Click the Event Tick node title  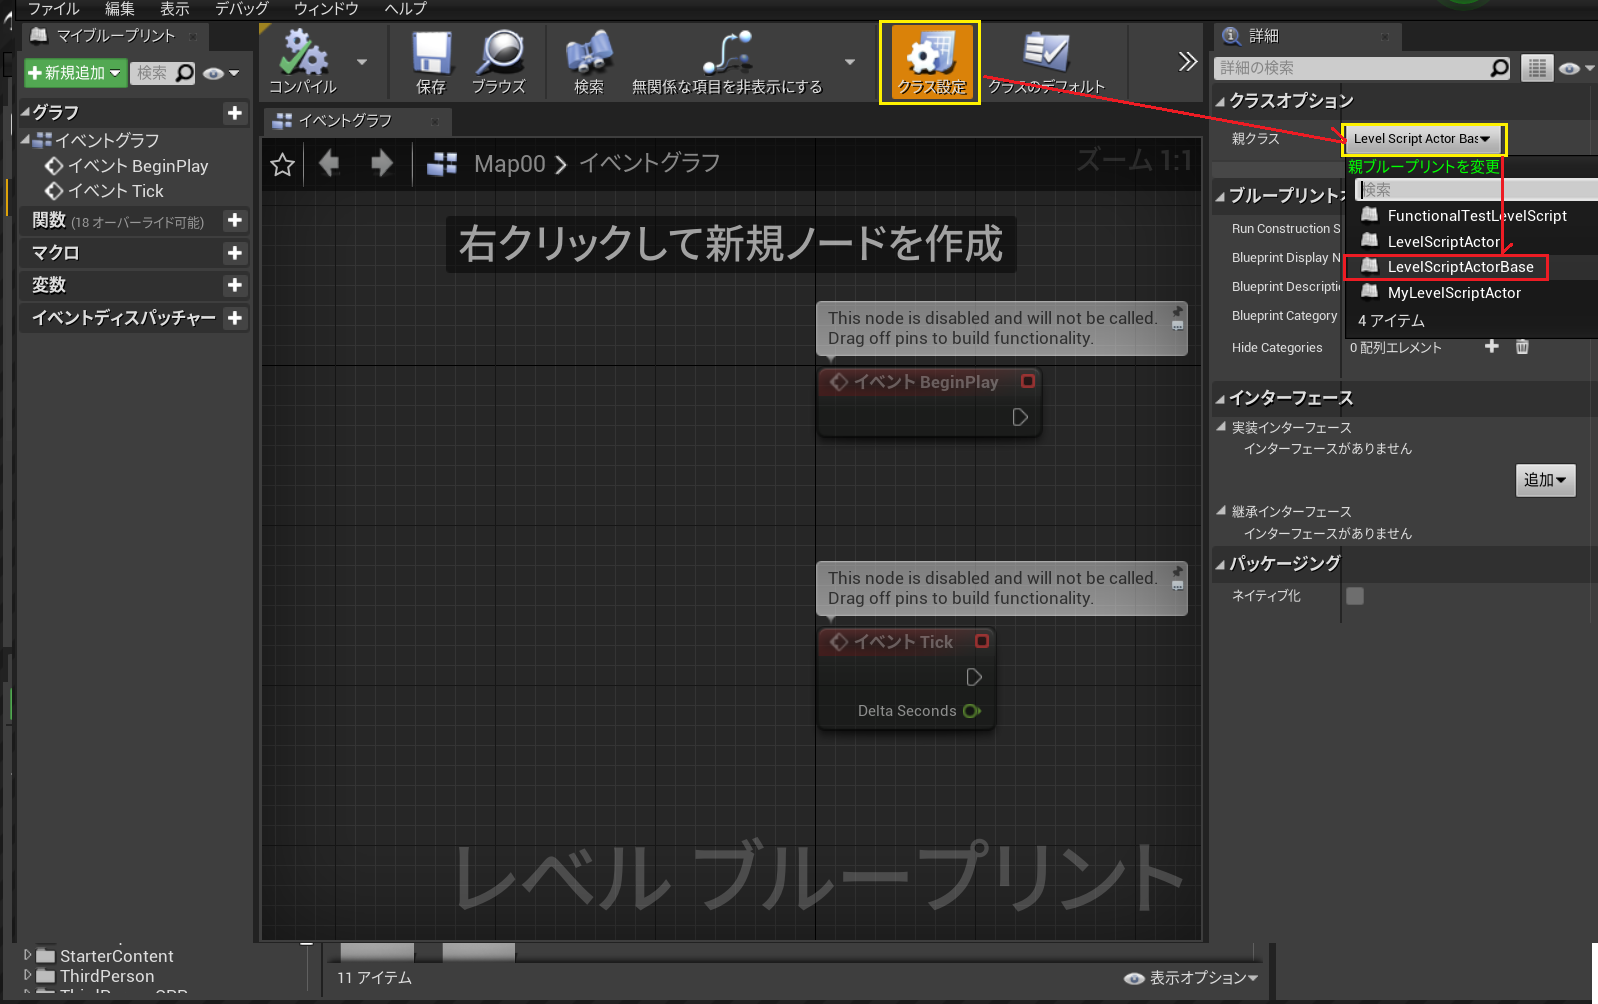[903, 642]
